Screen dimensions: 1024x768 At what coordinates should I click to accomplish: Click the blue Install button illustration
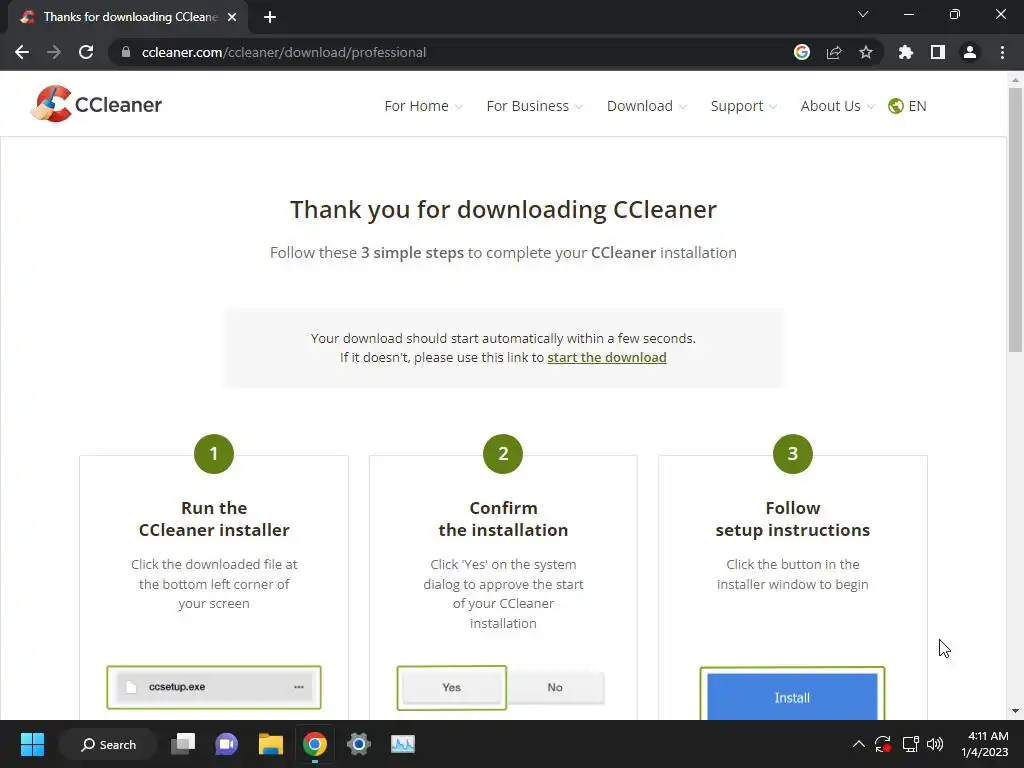tap(792, 696)
